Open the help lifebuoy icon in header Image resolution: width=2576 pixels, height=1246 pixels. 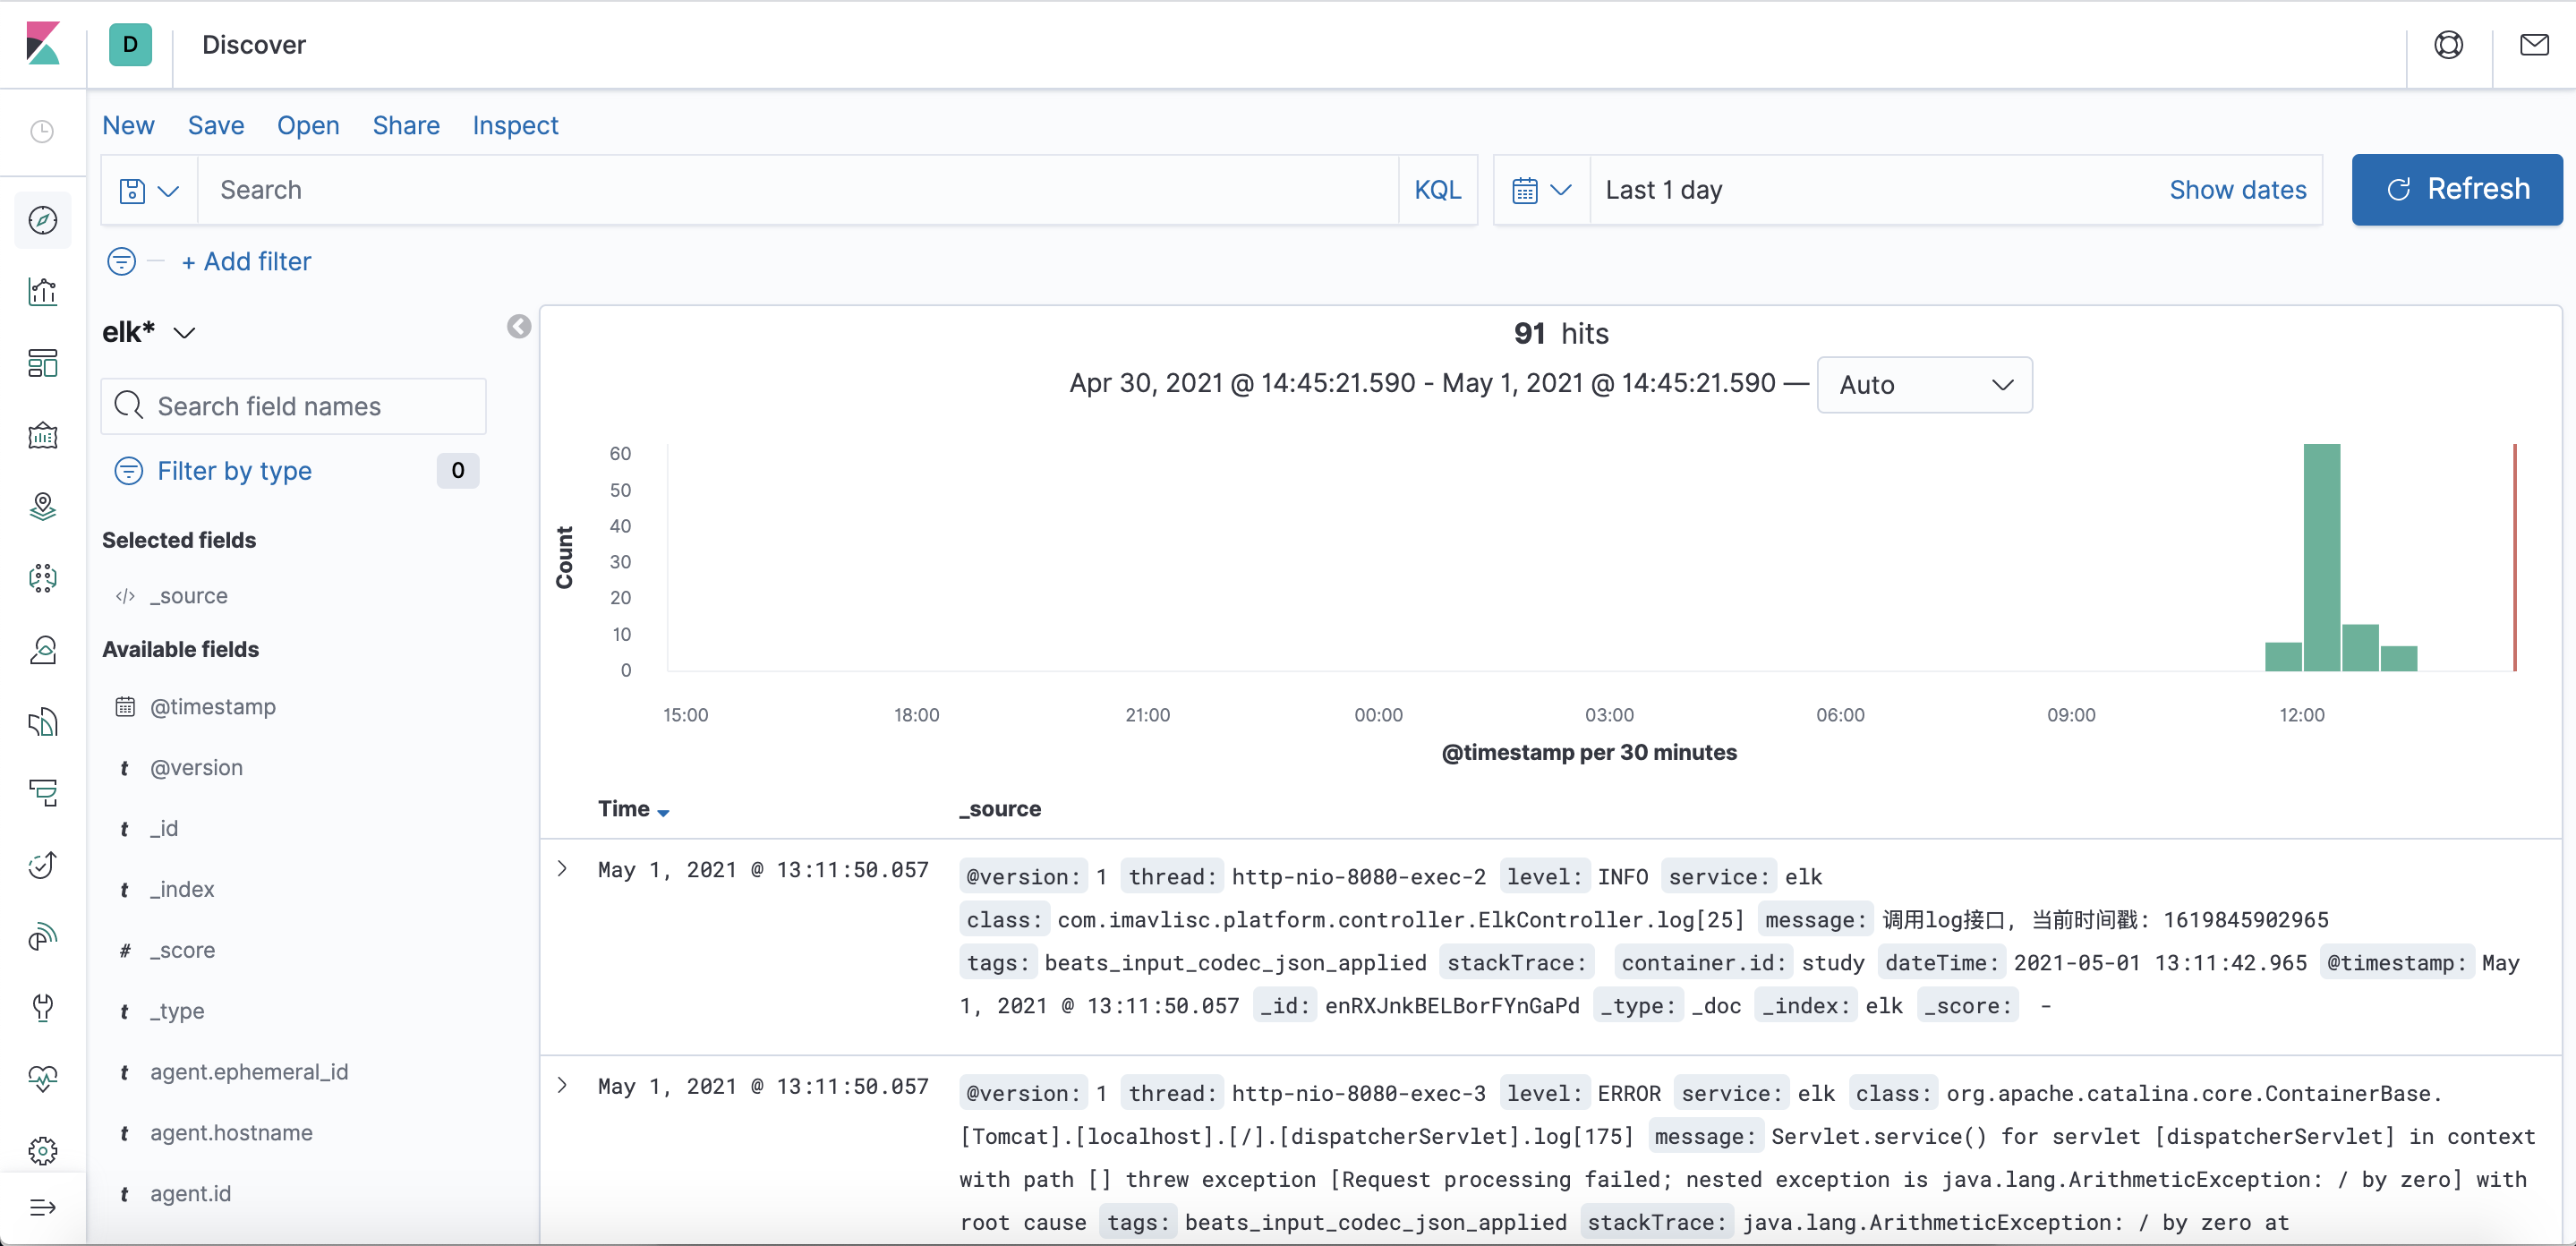[2448, 44]
